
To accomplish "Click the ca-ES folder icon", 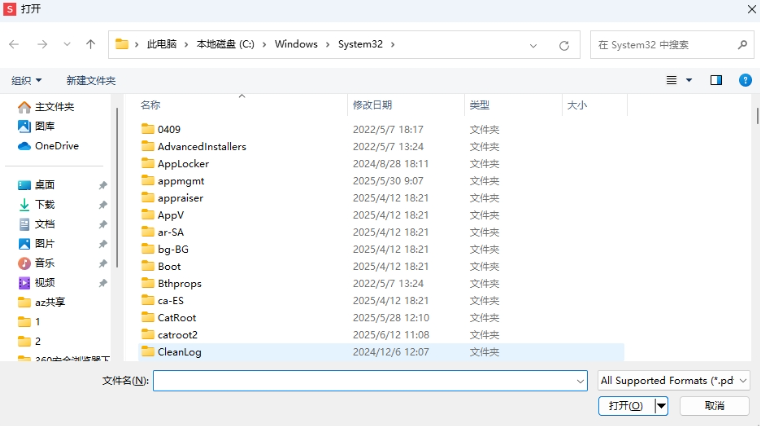I will click(x=148, y=300).
